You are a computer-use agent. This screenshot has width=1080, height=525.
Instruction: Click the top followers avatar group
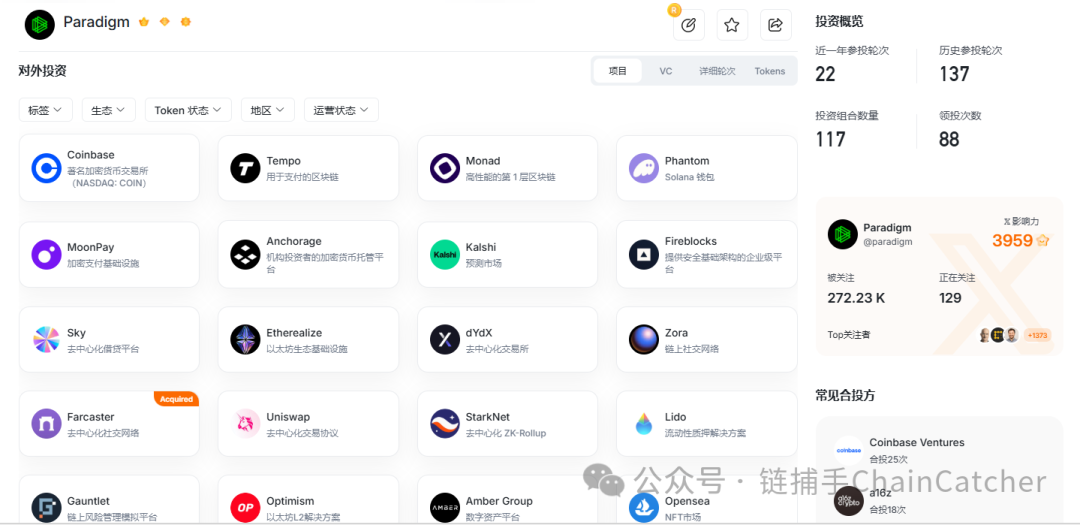999,335
